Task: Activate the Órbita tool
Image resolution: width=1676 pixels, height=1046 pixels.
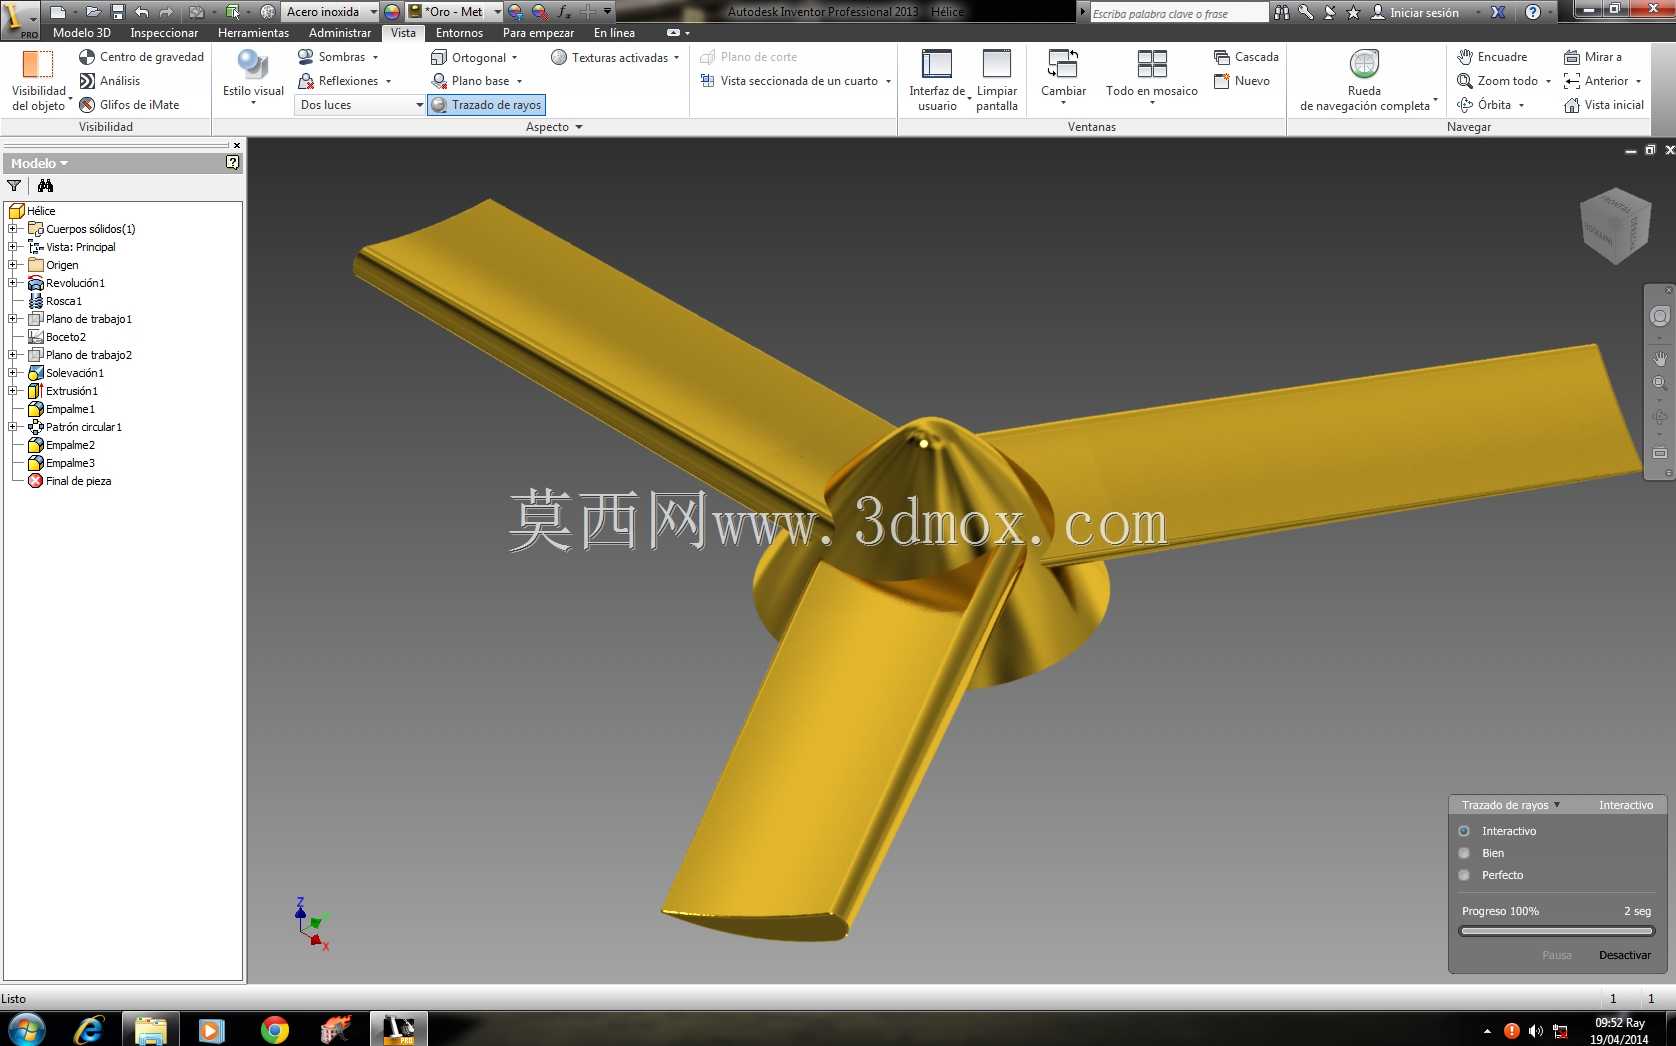Action: pos(1484,105)
